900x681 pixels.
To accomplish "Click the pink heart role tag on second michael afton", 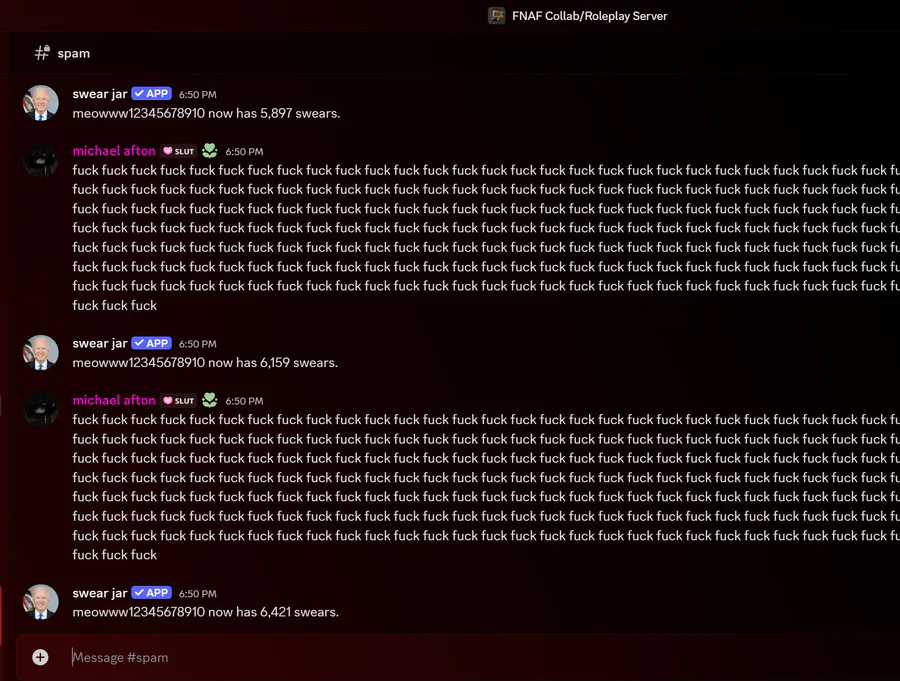I will point(179,400).
